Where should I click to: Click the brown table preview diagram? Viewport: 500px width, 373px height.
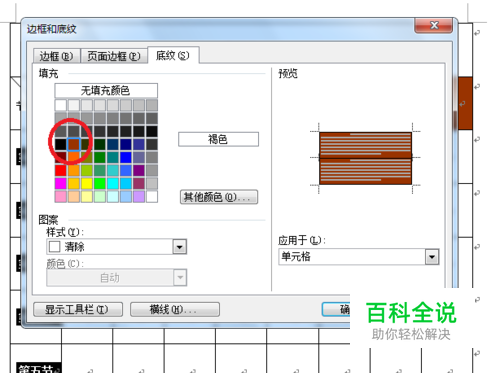tap(365, 158)
